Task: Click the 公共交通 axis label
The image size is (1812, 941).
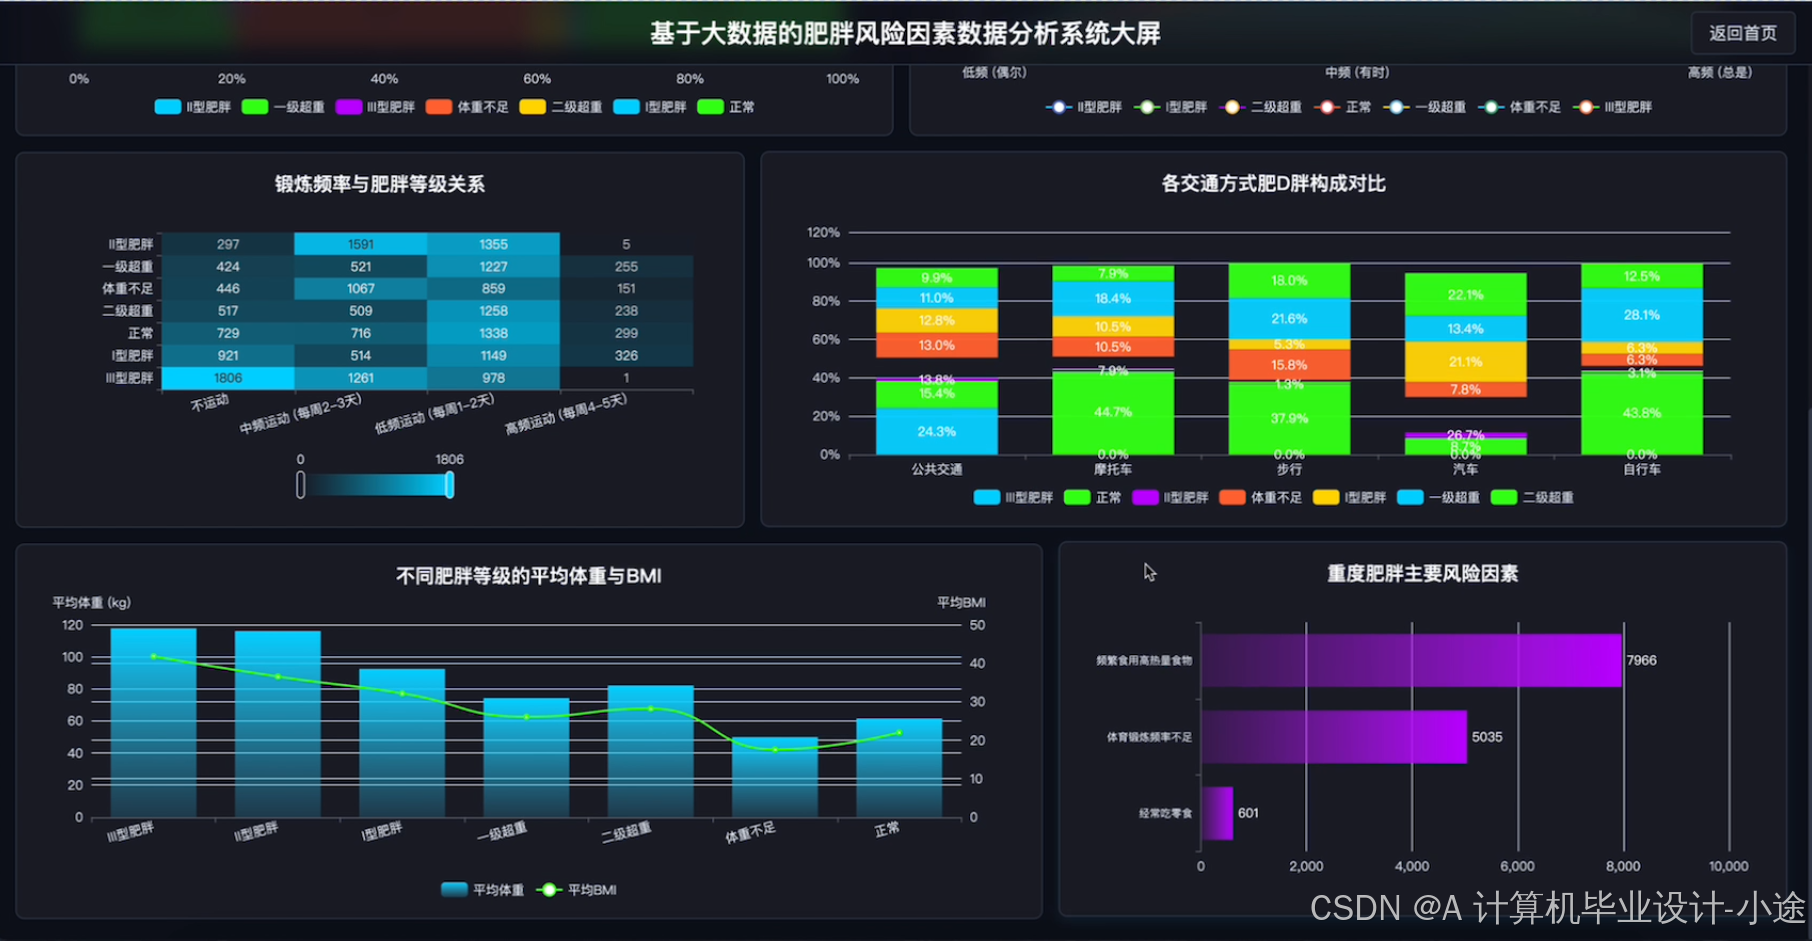Action: coord(937,469)
